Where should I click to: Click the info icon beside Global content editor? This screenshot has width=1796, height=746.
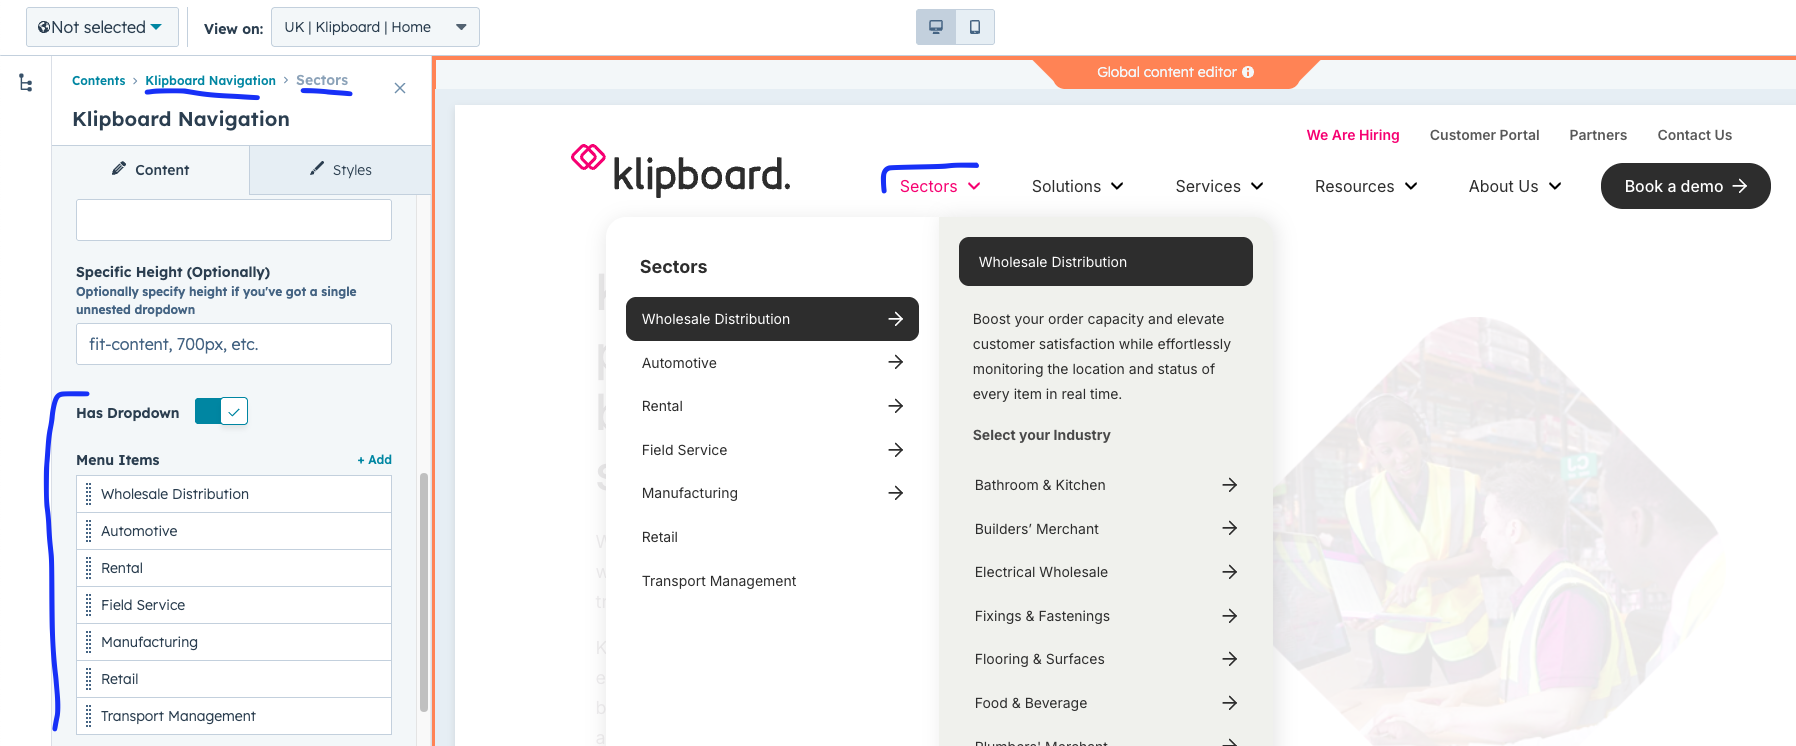click(x=1248, y=72)
